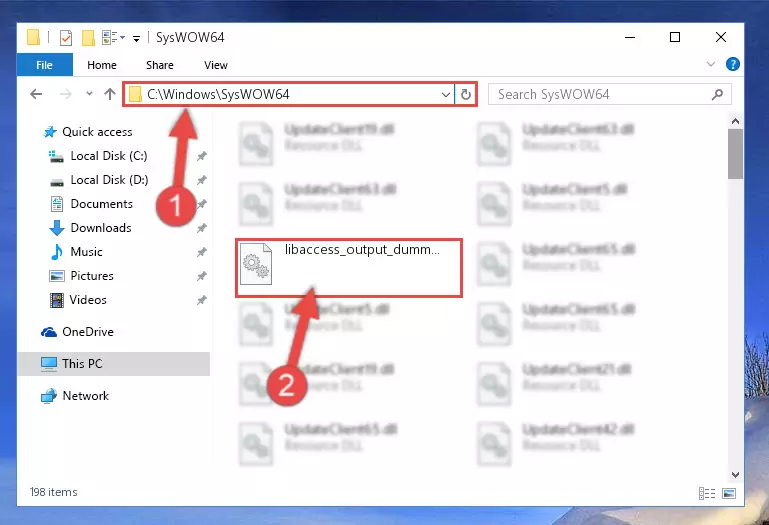
Task: Open the recent locations dropdown arrow
Action: [x=89, y=93]
